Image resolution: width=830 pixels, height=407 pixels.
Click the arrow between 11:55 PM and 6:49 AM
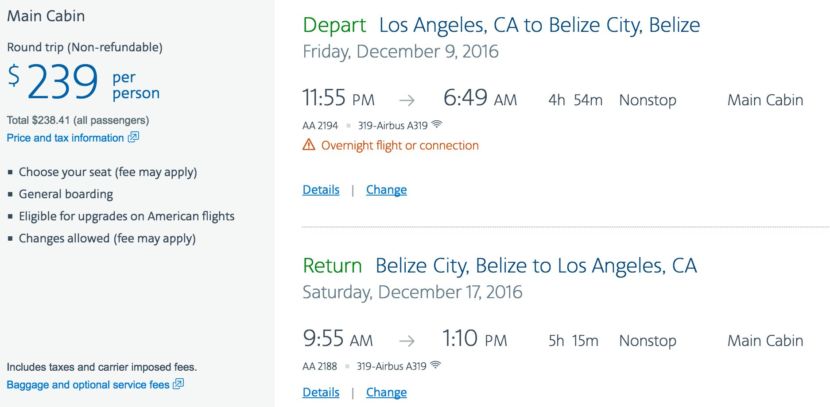click(x=406, y=100)
